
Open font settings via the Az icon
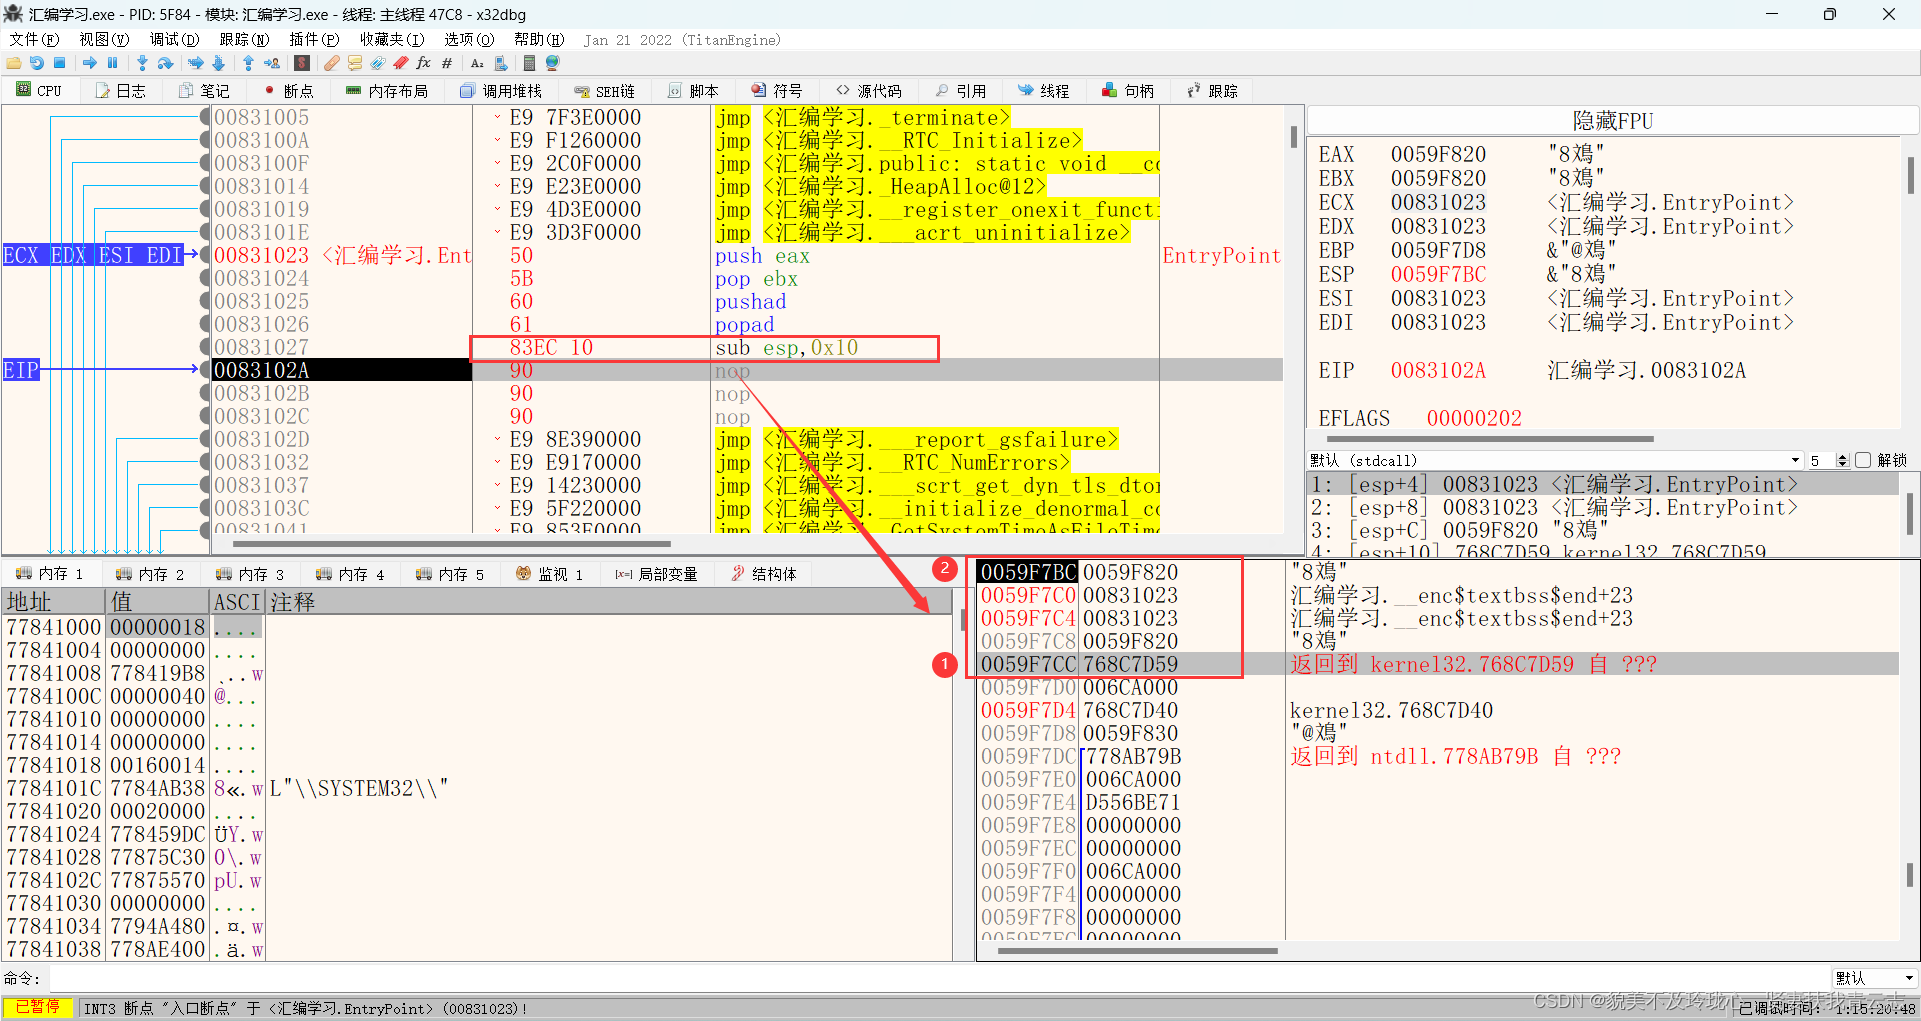click(476, 62)
